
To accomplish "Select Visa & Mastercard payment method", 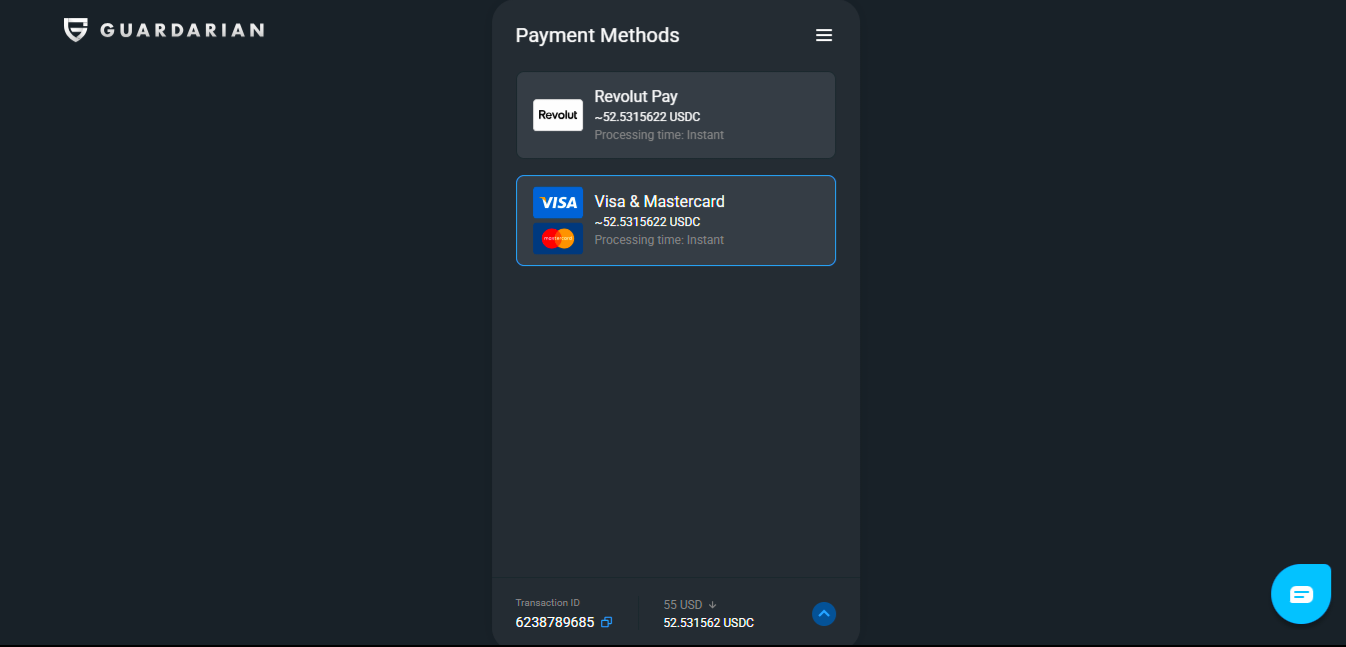I will (x=676, y=221).
